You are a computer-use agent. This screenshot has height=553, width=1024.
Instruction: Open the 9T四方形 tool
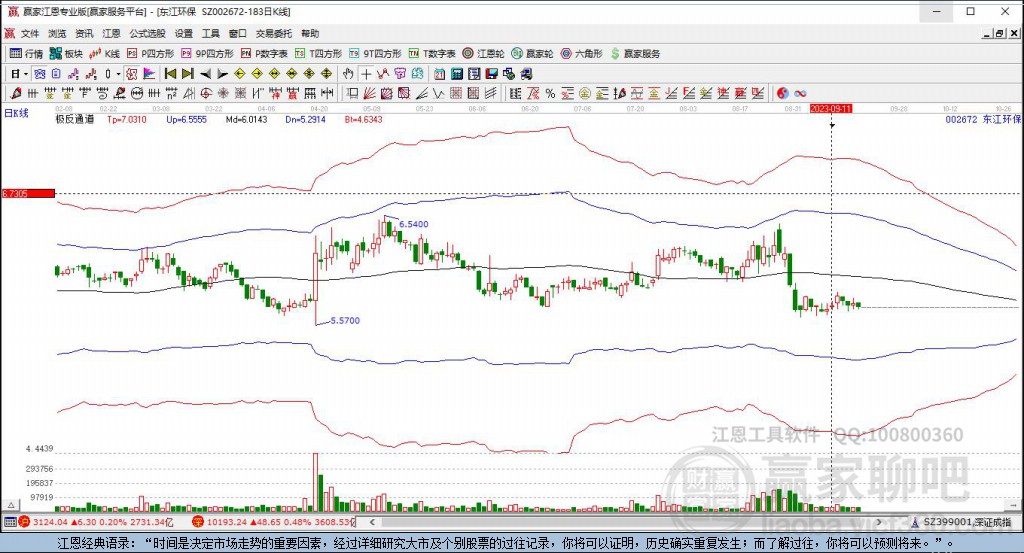click(x=375, y=54)
